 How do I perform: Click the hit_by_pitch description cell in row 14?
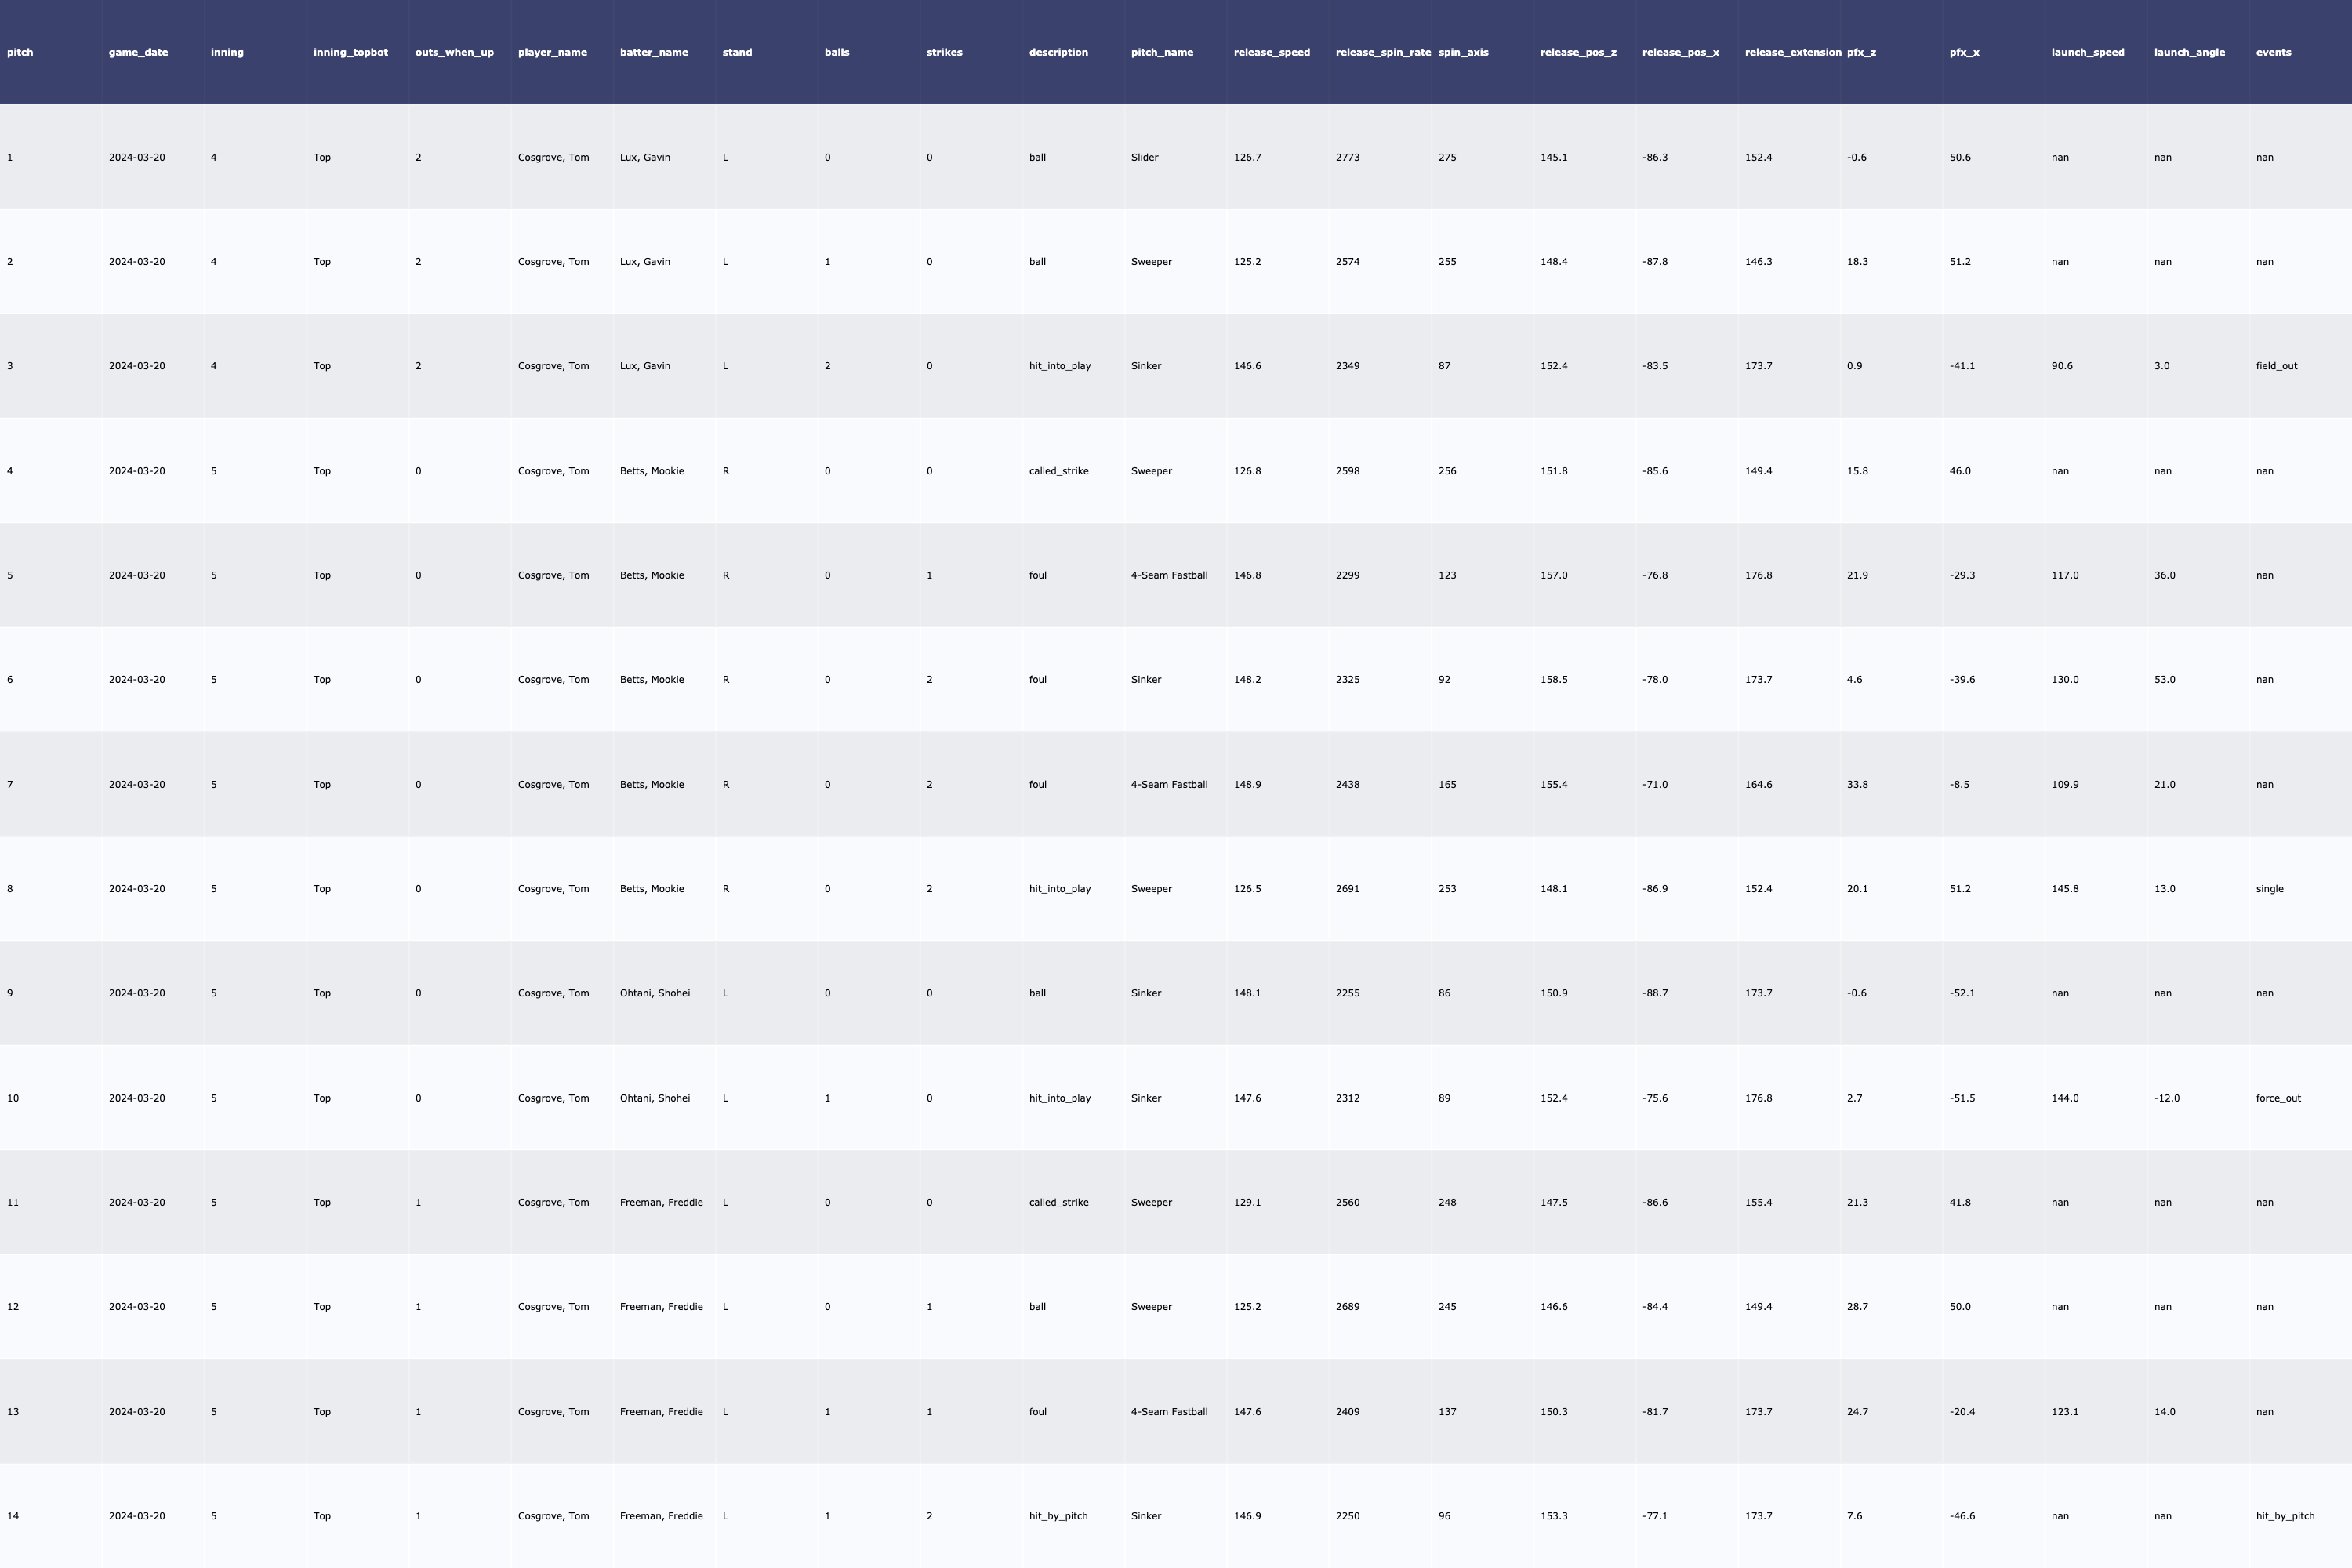[1058, 1516]
